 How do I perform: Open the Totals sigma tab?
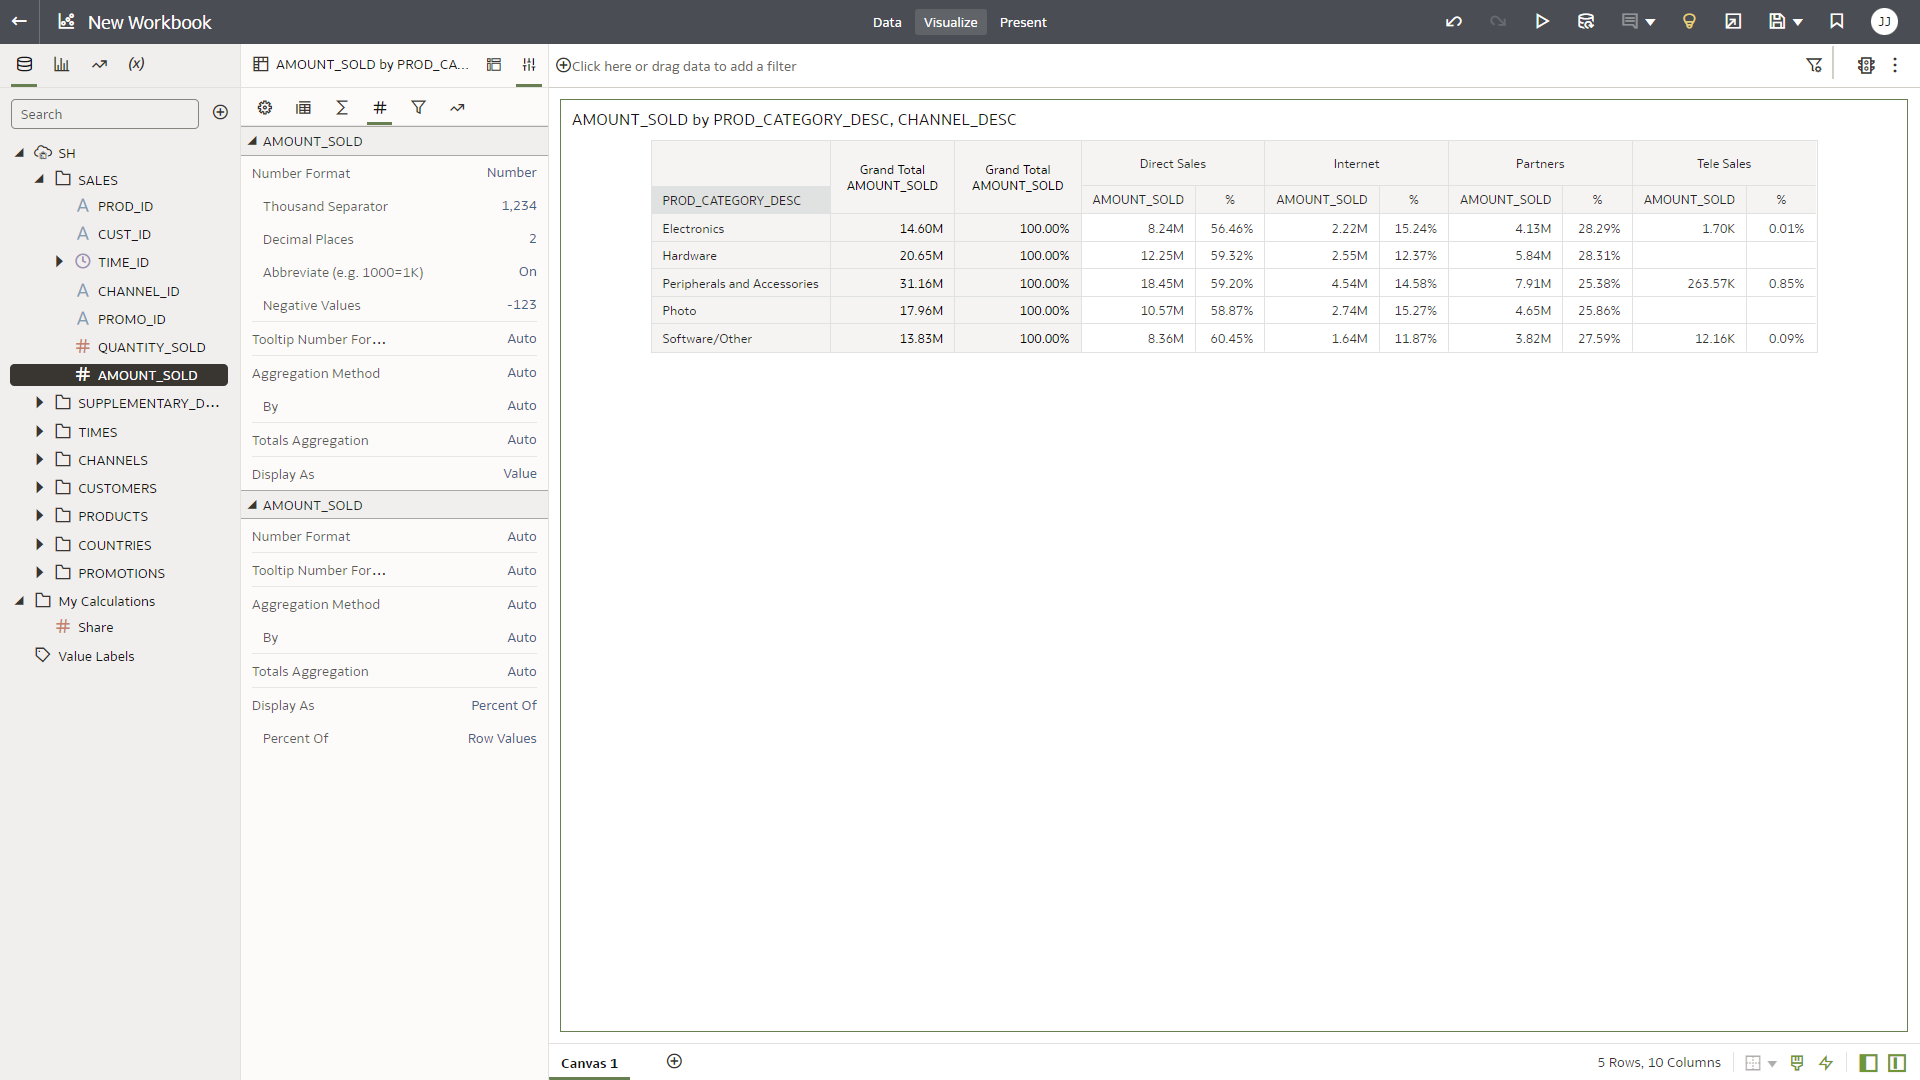[342, 108]
